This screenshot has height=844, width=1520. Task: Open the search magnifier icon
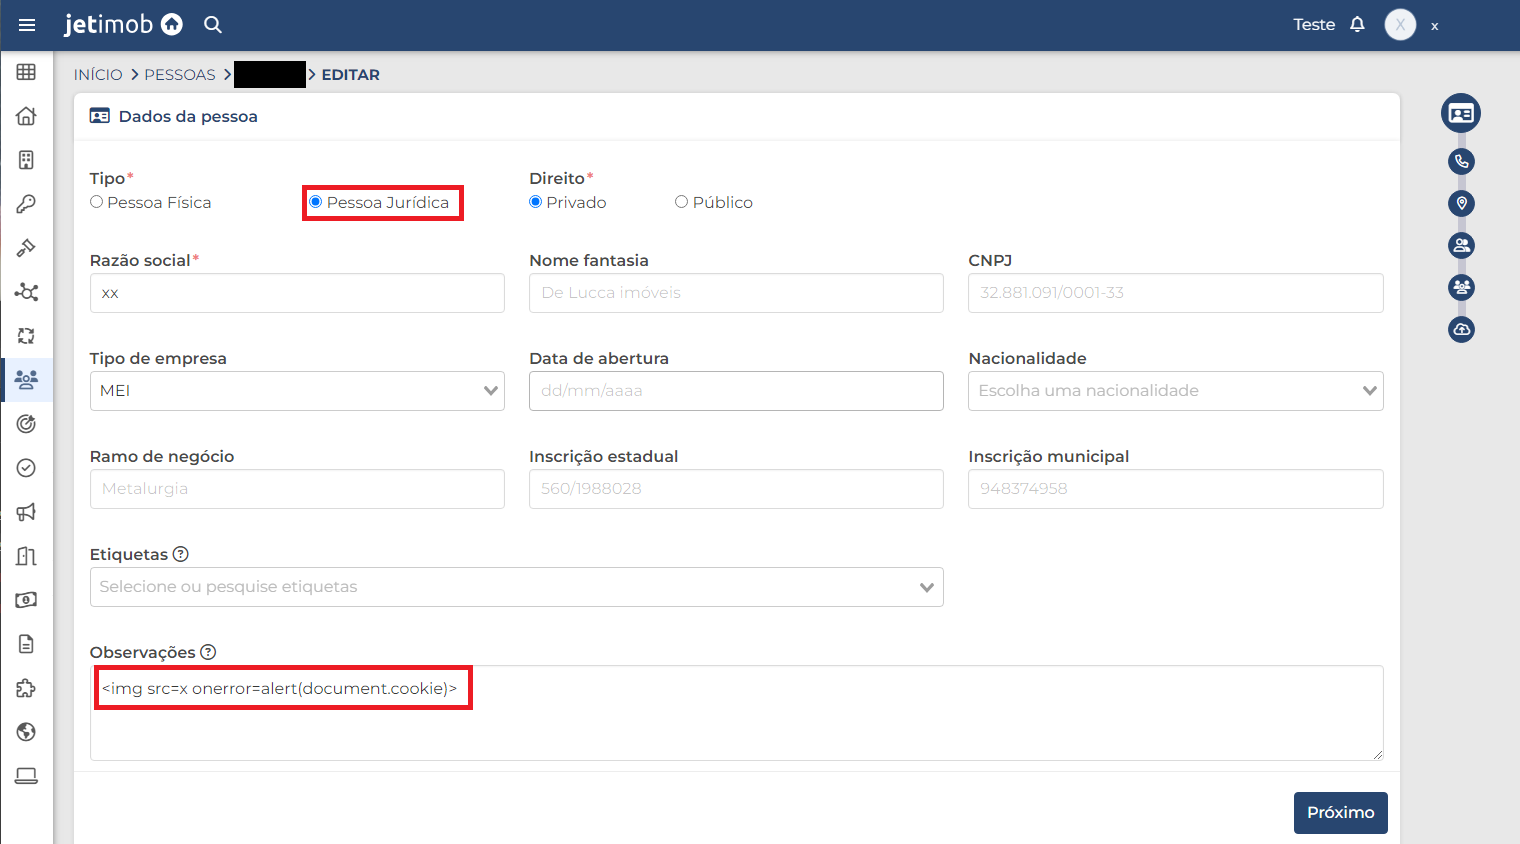click(213, 25)
